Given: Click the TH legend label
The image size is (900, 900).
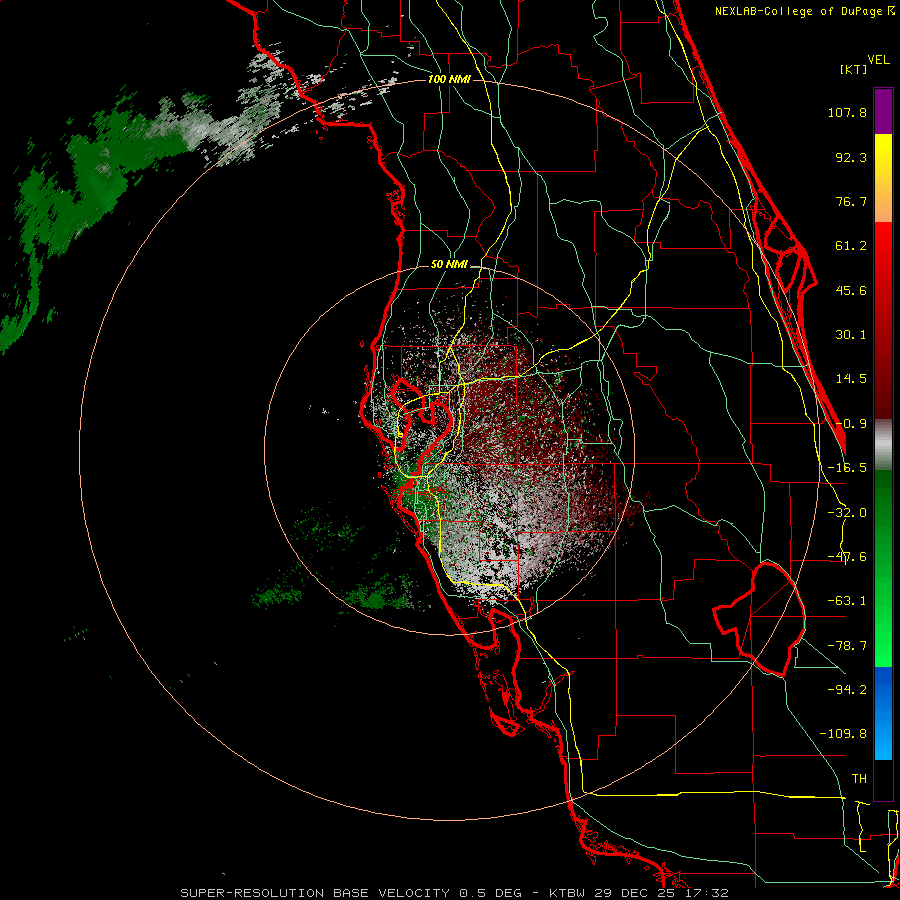Looking at the screenshot, I should [859, 779].
